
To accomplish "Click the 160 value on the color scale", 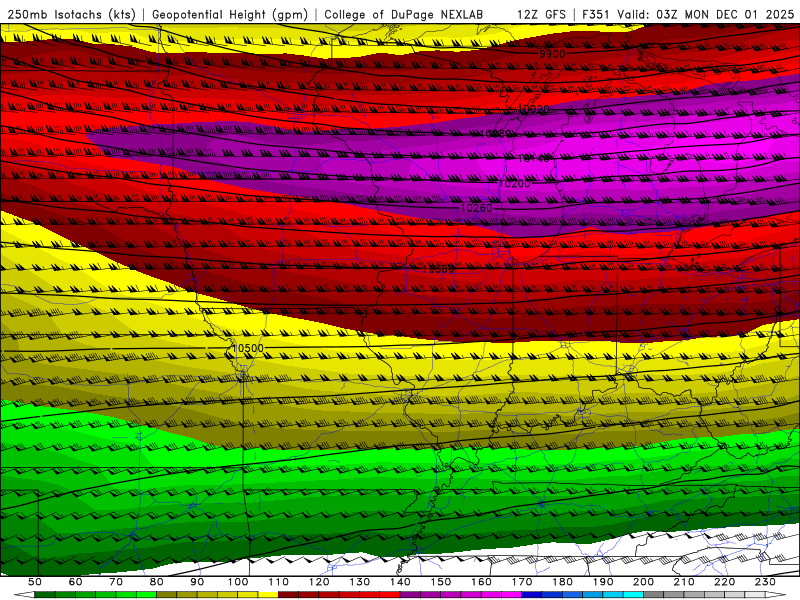I will click(481, 582).
